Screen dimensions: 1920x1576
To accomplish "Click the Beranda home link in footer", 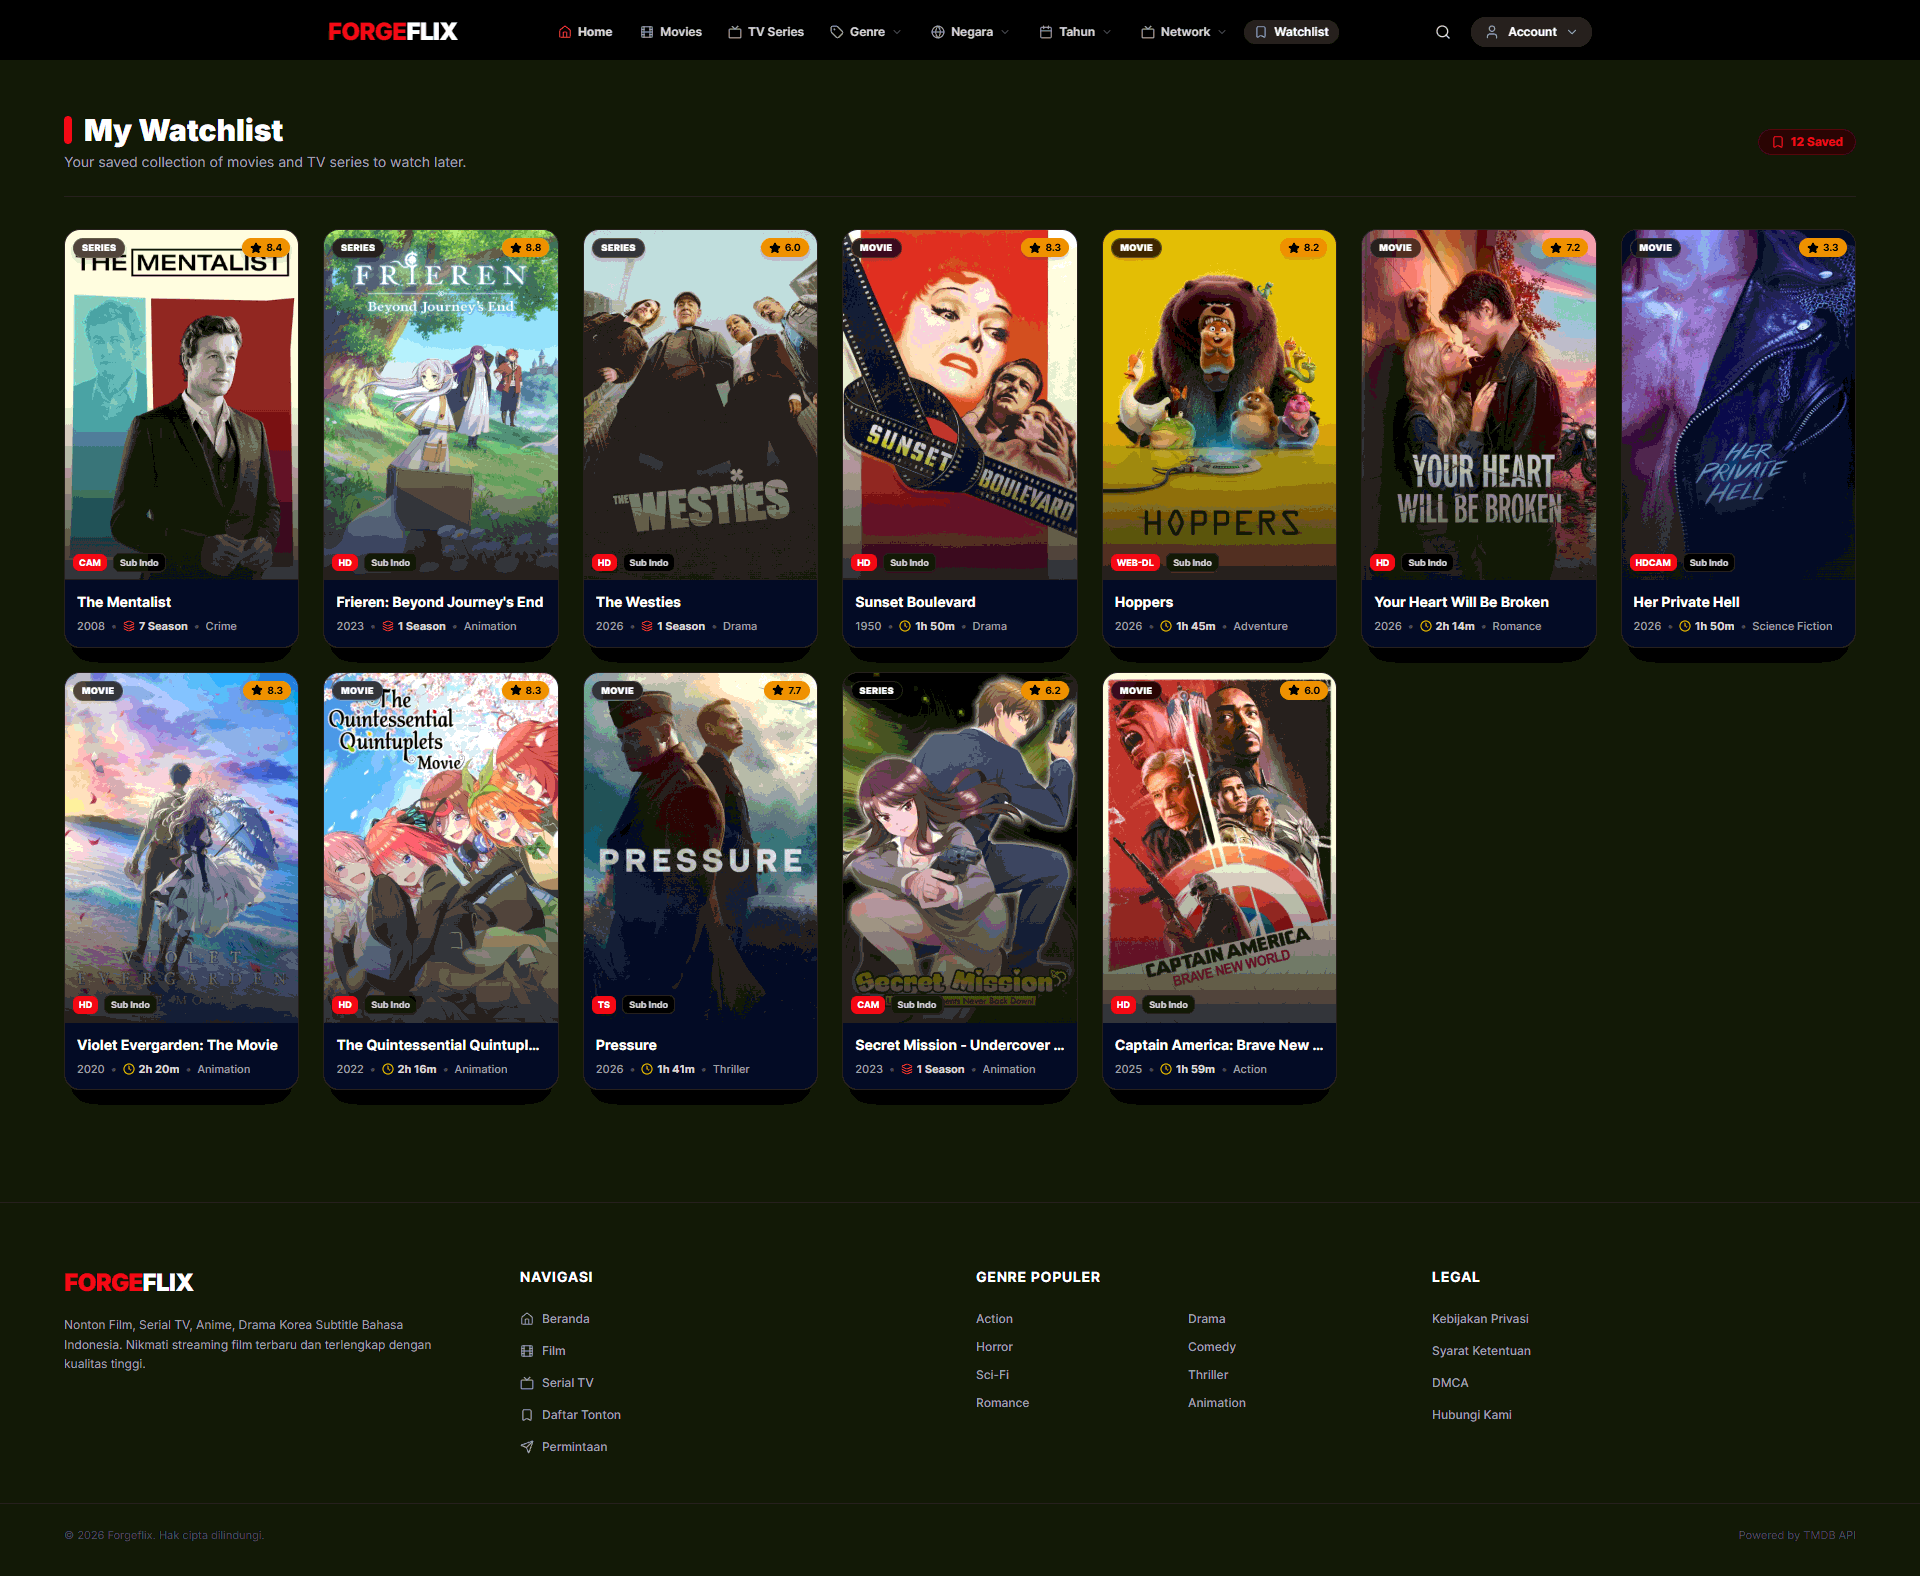I will [x=555, y=1319].
